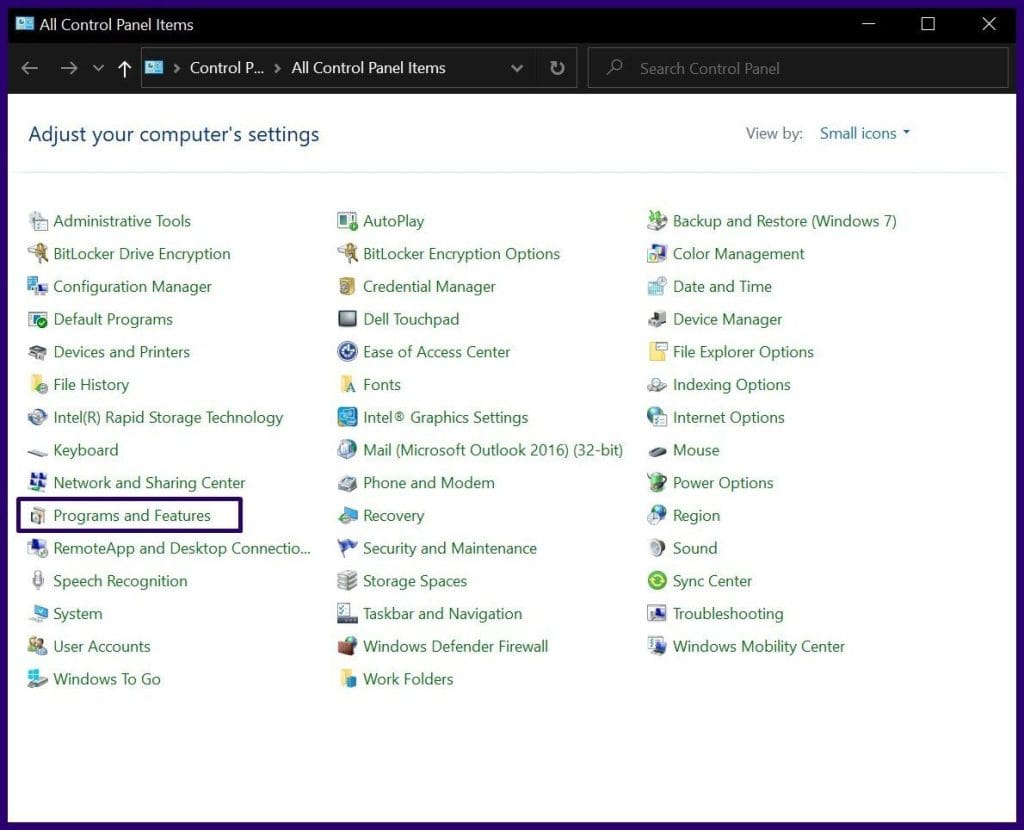Open recent locations chevron beside forward arrow
This screenshot has height=830, width=1024.
tap(98, 67)
